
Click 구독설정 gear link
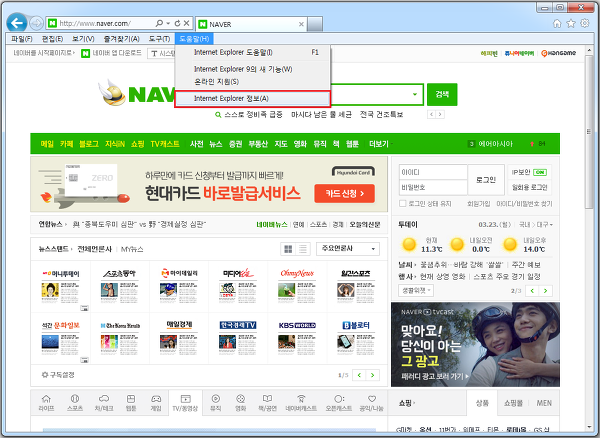click(58, 375)
